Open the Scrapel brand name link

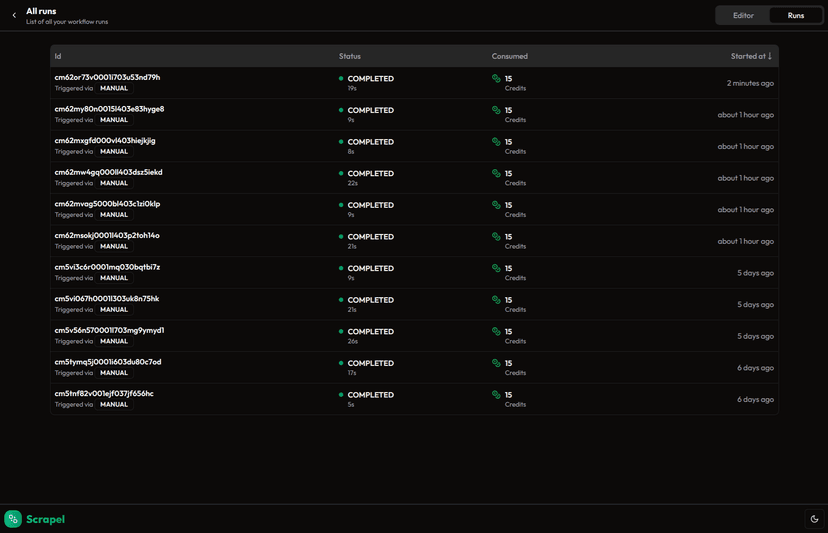(x=45, y=519)
